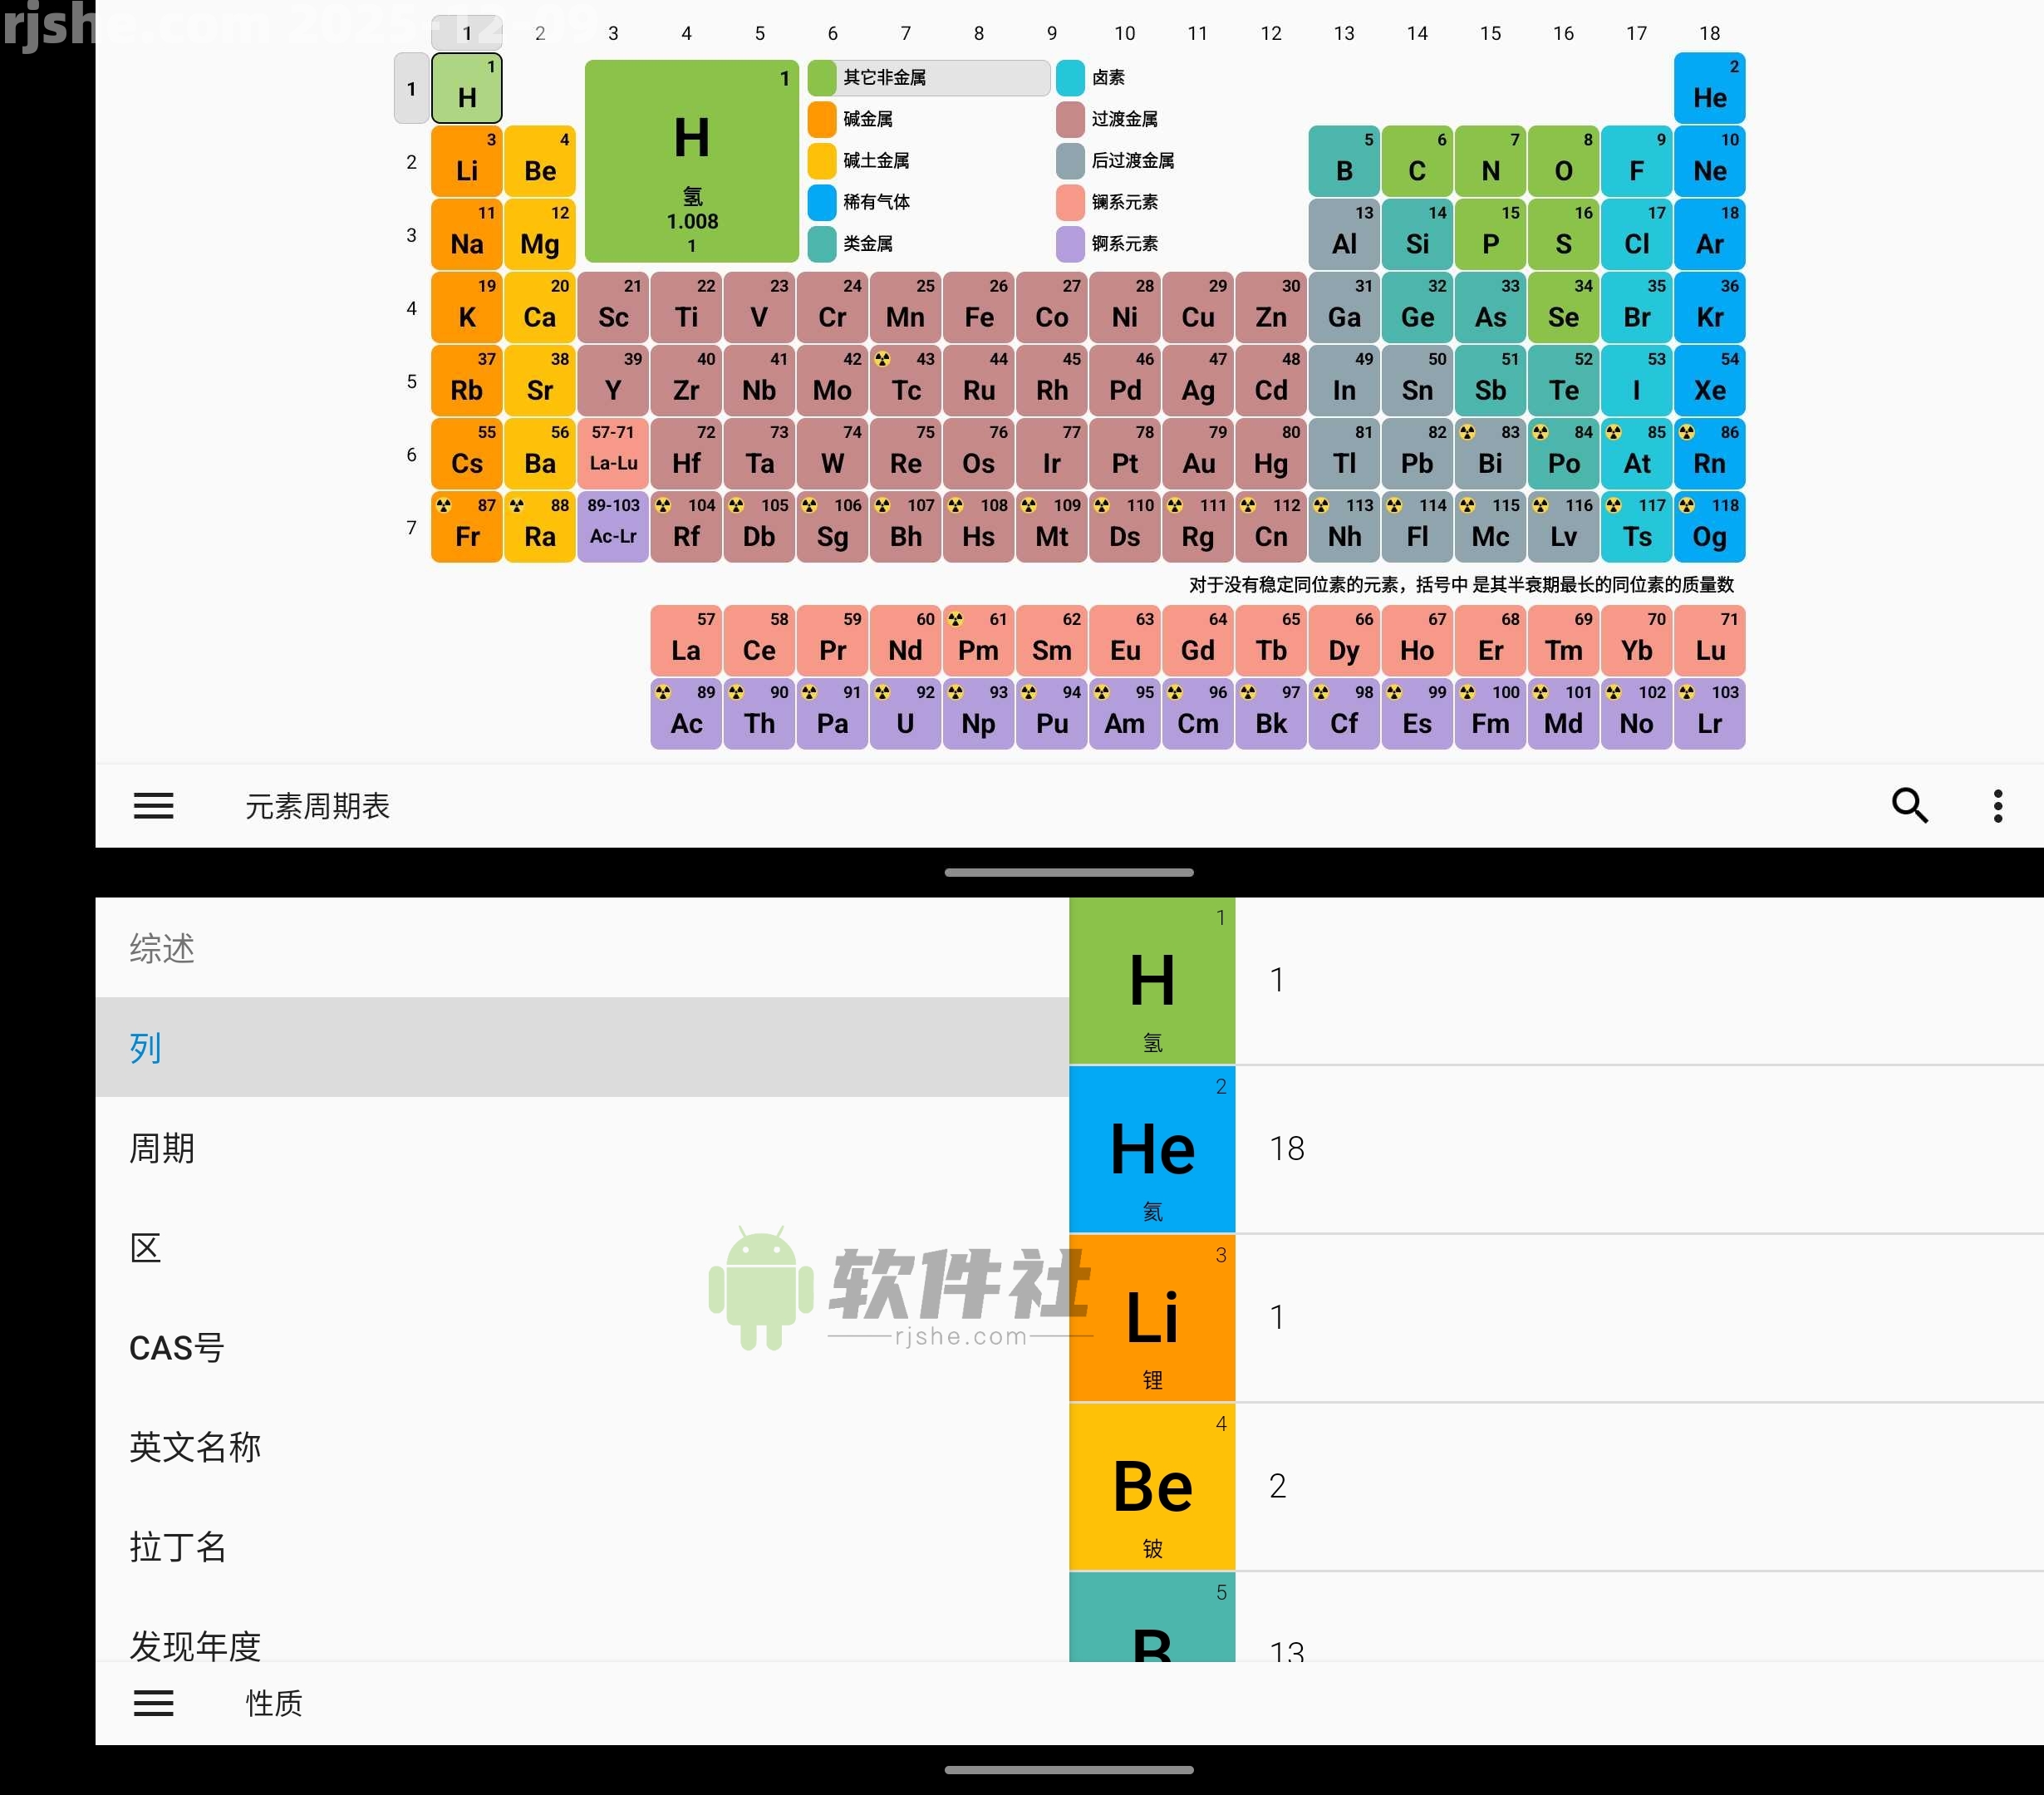
Task: Select the hydrogen H tile in the table
Action: (466, 89)
